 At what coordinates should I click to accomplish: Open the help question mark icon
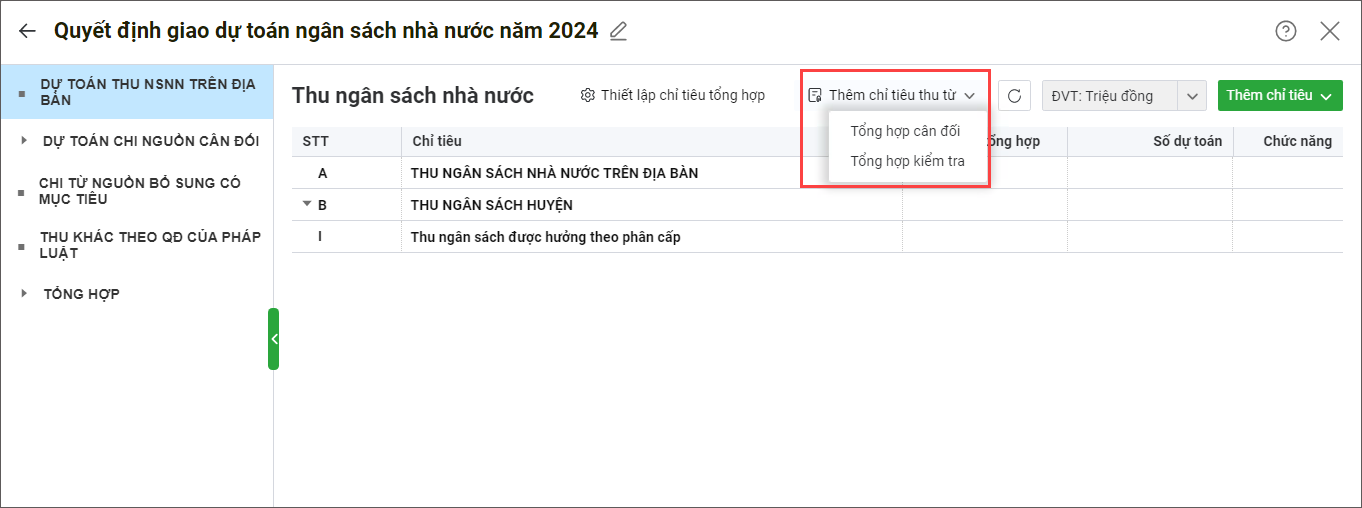1285,31
